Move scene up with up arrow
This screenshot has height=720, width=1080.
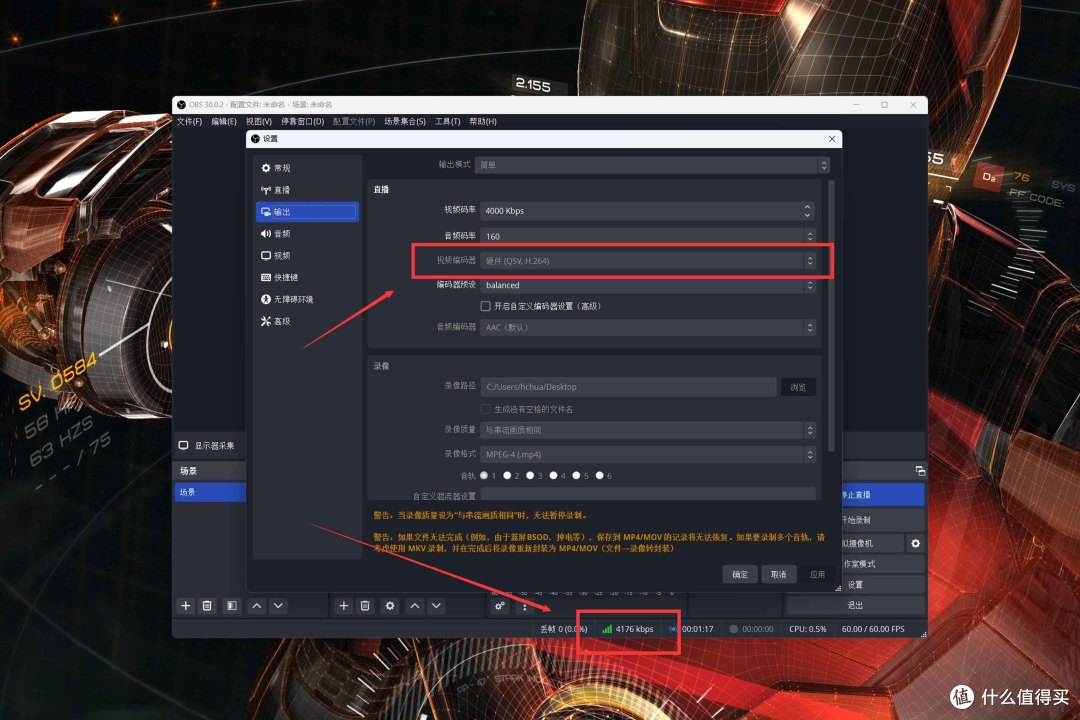(257, 606)
